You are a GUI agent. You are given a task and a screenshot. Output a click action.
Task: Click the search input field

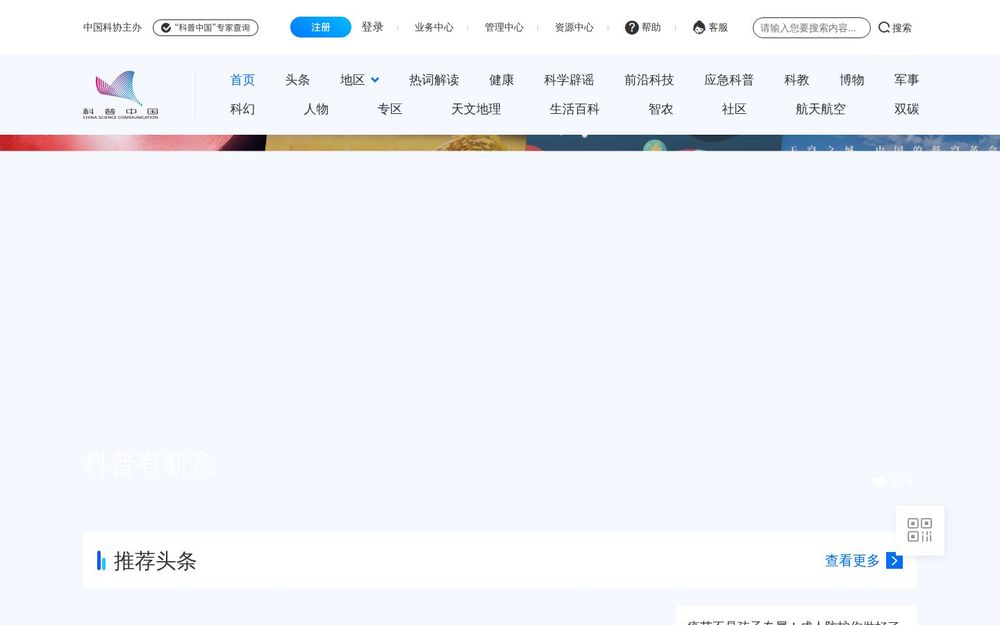[810, 27]
